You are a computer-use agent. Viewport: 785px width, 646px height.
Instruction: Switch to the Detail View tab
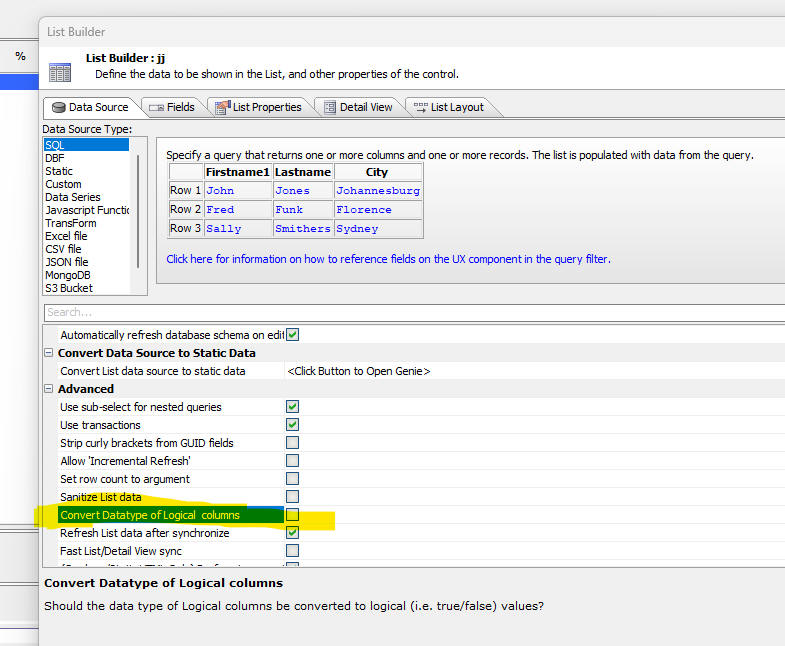(358, 107)
